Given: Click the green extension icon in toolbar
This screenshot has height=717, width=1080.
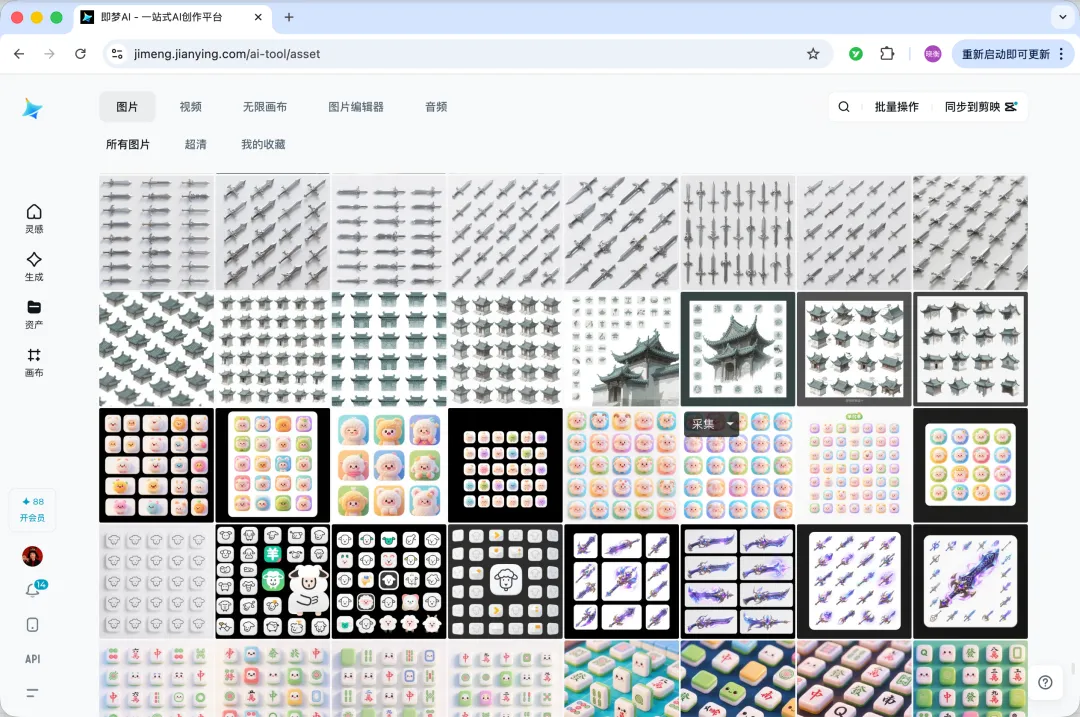Looking at the screenshot, I should pyautogui.click(x=855, y=54).
